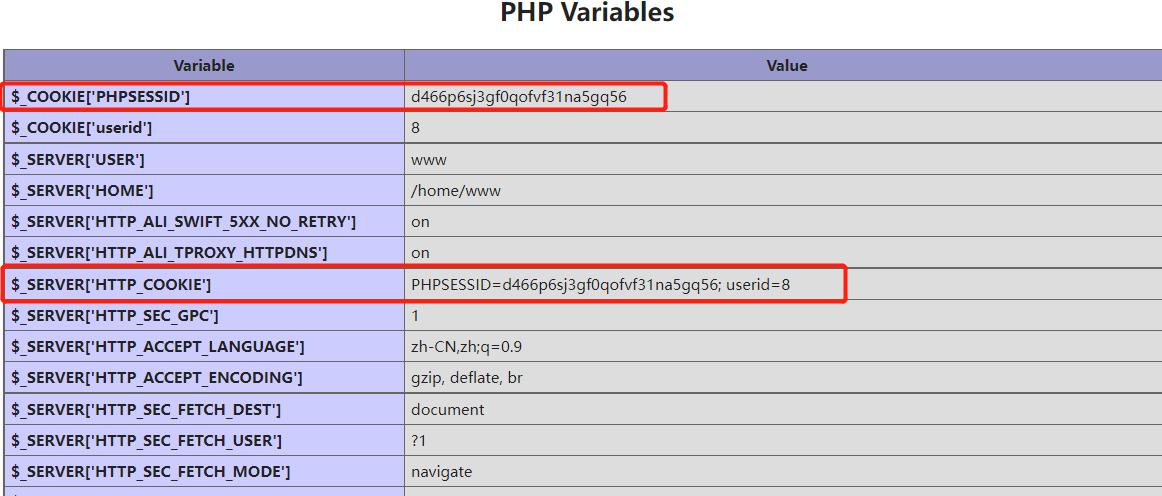The image size is (1162, 496).
Task: Select the $_COOKIE['userid'] variable cell
Action: tap(204, 128)
